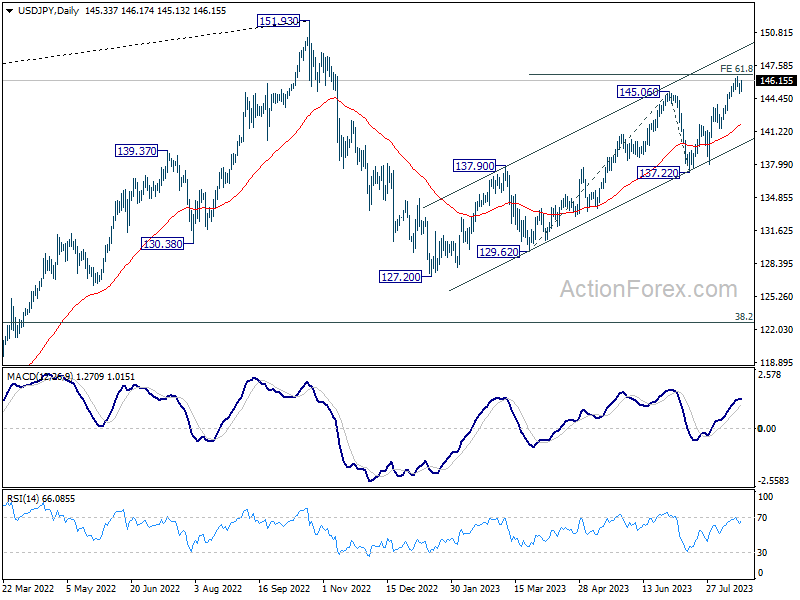Click the 141.220 price axis value
Viewport: 800px width, 600px height.
coord(776,131)
